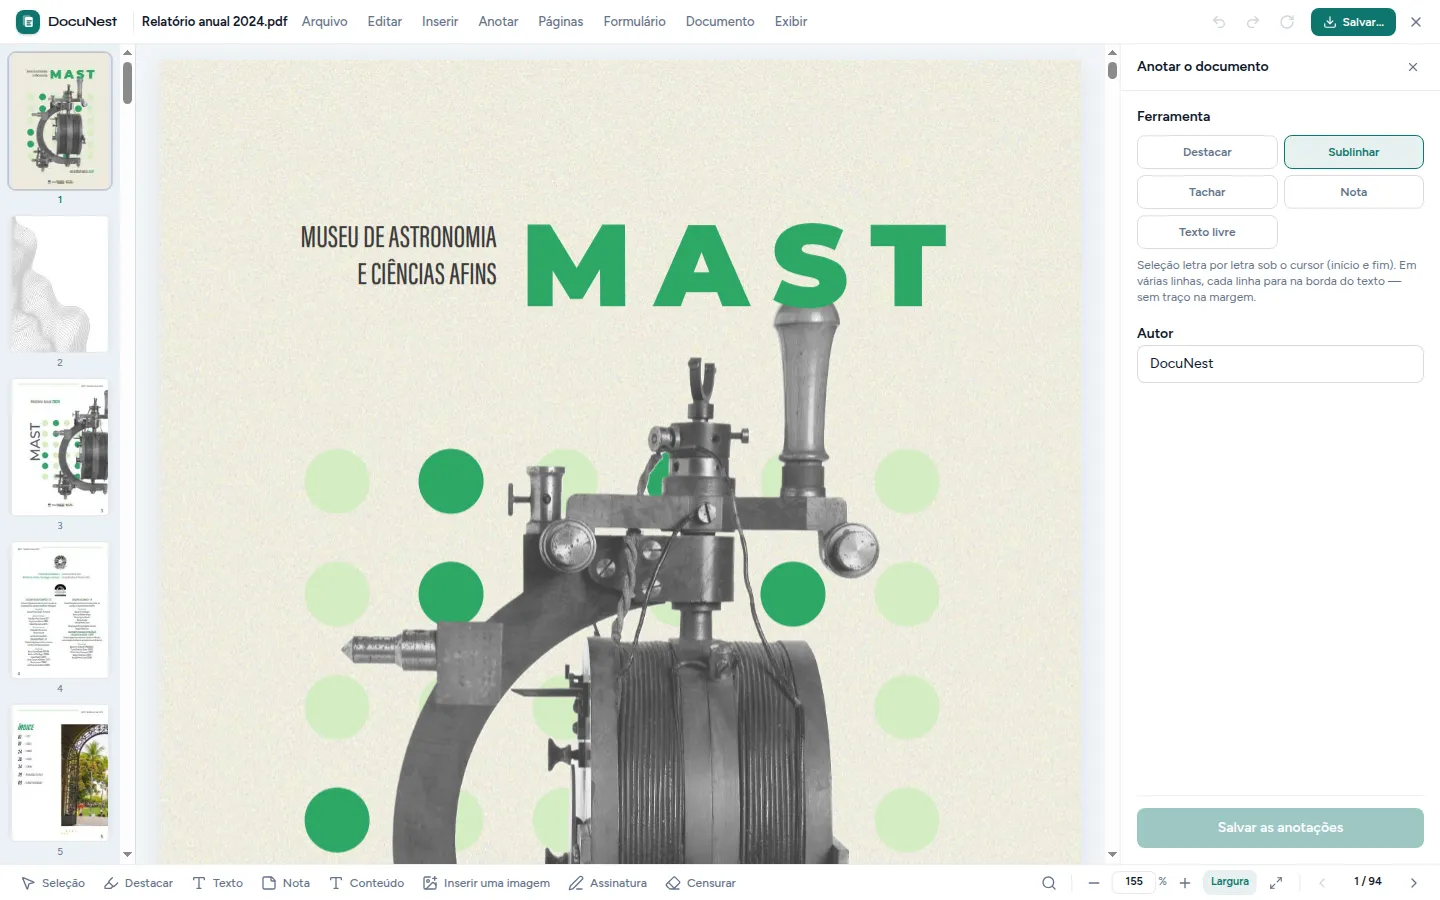
Task: Select page 4 thumbnail
Action: 60,610
